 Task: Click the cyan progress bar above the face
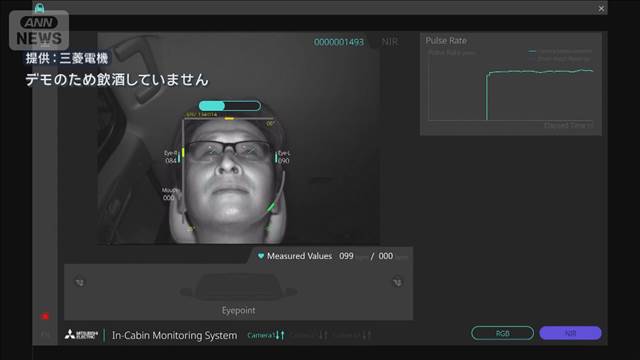pyautogui.click(x=229, y=106)
